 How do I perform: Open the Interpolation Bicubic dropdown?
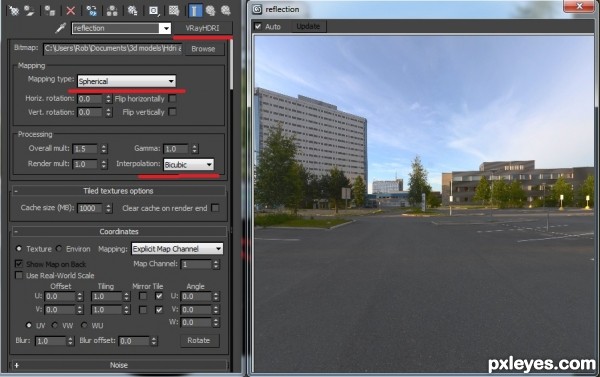(188, 165)
